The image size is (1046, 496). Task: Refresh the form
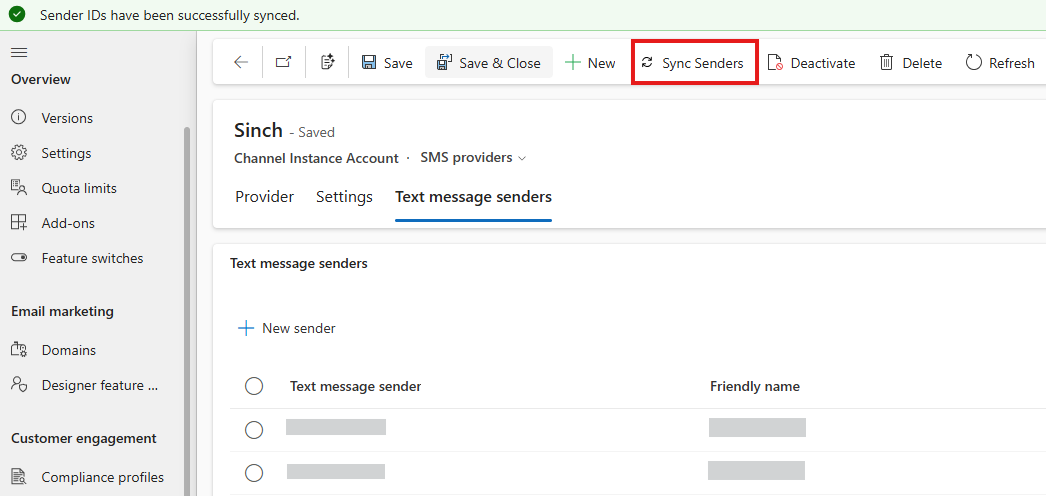point(1000,63)
